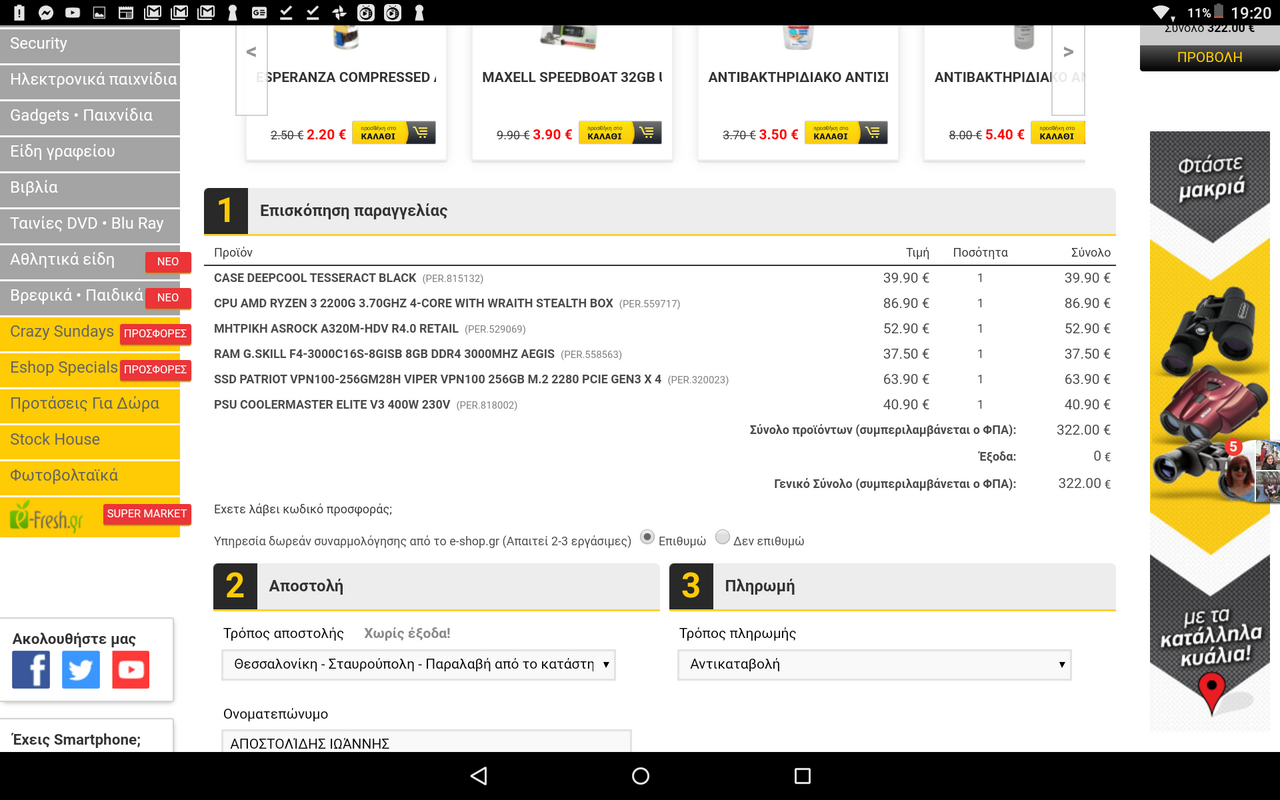Open the shipping method dropdown (Θεσσαλονίκη - Σταυρούπολη)

click(418, 664)
